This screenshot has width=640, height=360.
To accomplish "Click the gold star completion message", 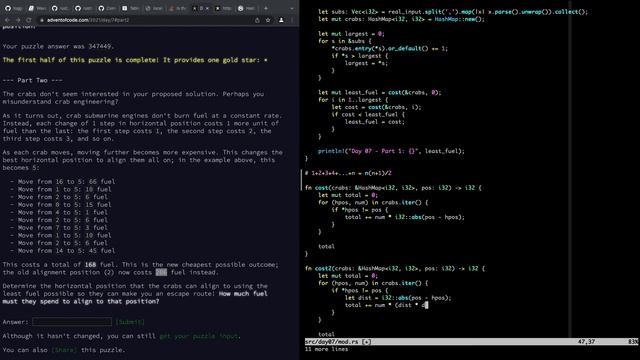I will [135, 60].
